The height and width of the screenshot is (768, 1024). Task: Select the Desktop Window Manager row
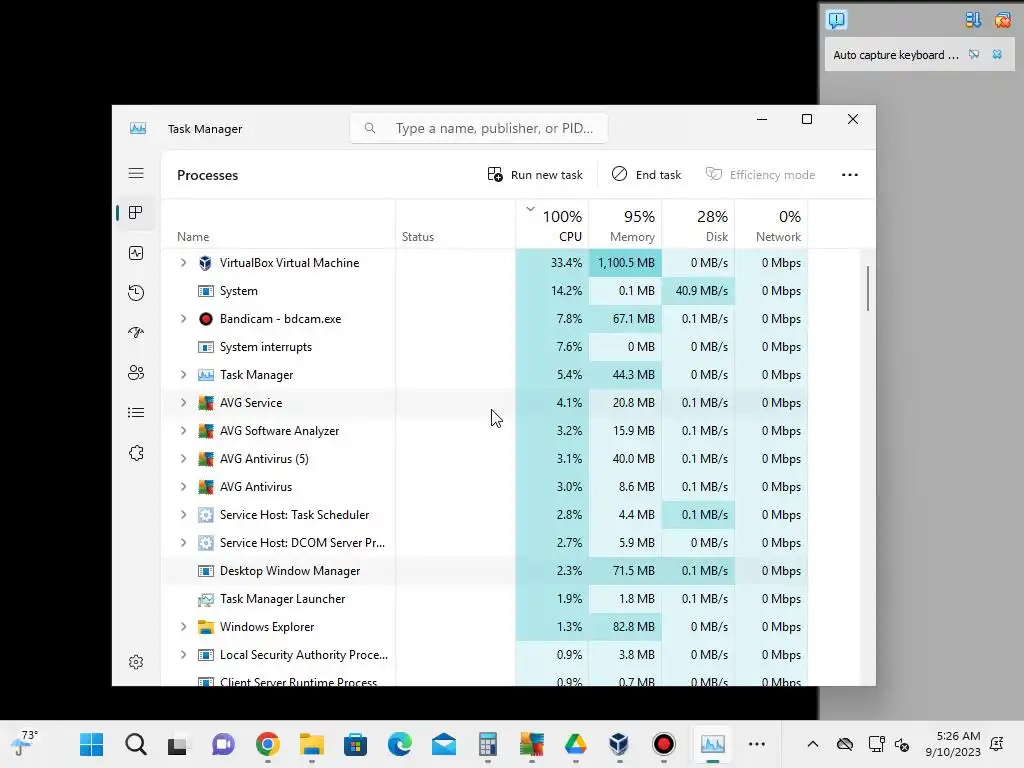(484, 571)
